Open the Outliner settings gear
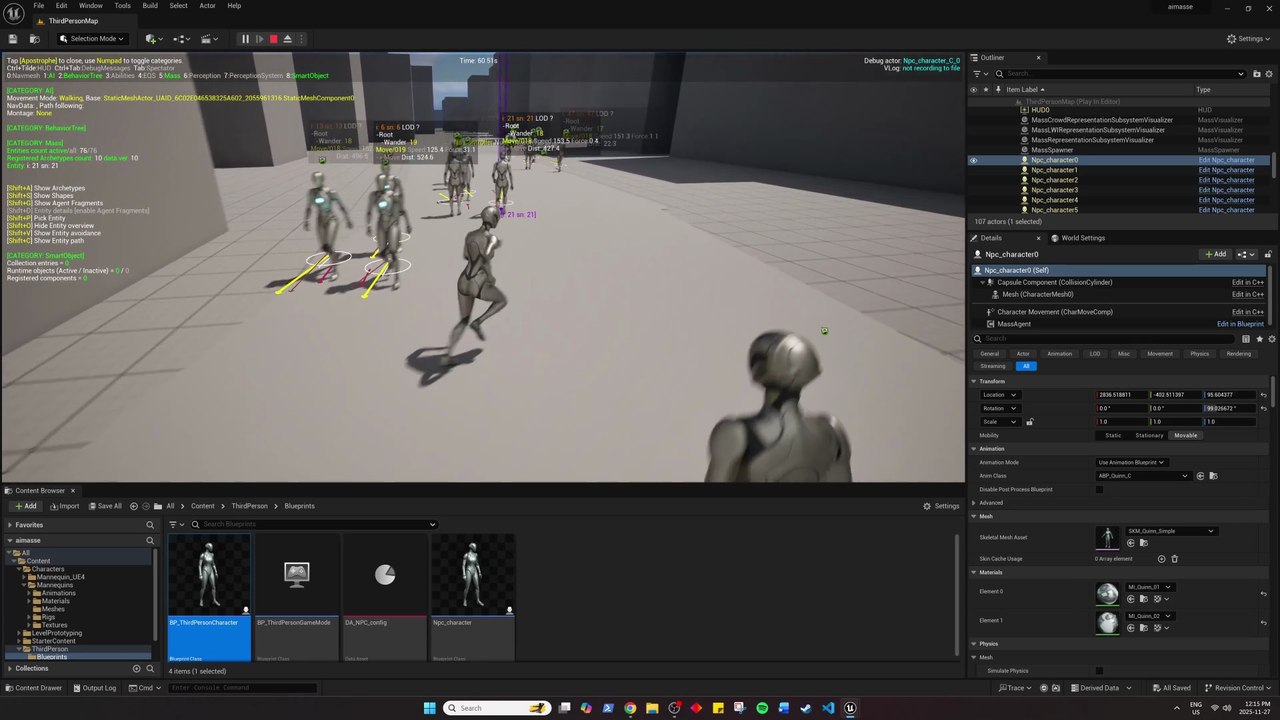The image size is (1280, 720). click(1270, 73)
